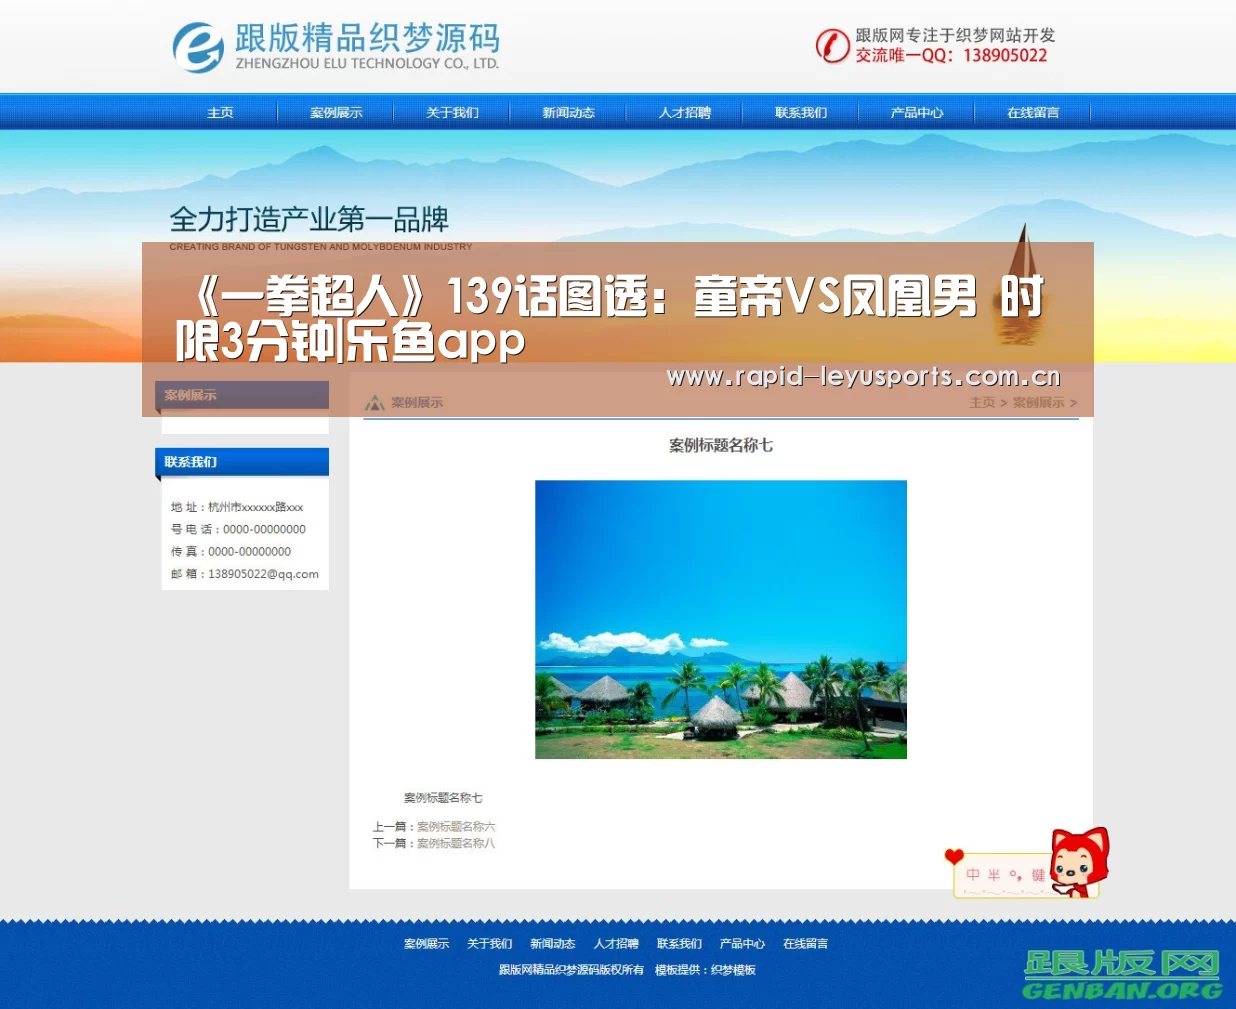Screen dimensions: 1236x1009
Task: Open 新闻动态 in the top navigation
Action: point(568,112)
